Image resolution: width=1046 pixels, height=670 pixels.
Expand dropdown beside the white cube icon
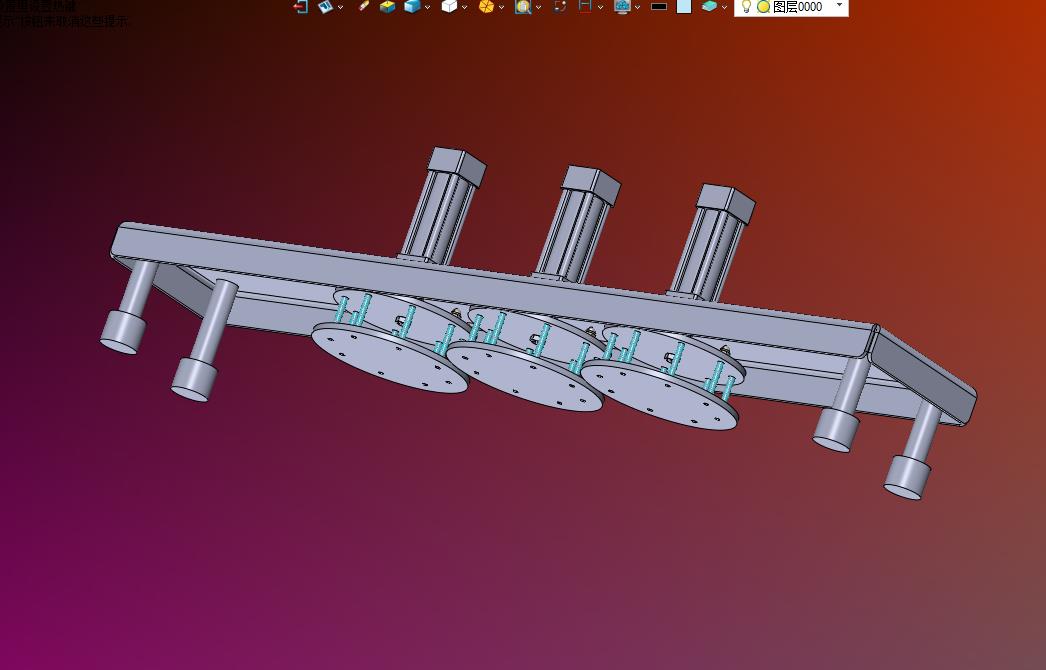(x=464, y=7)
